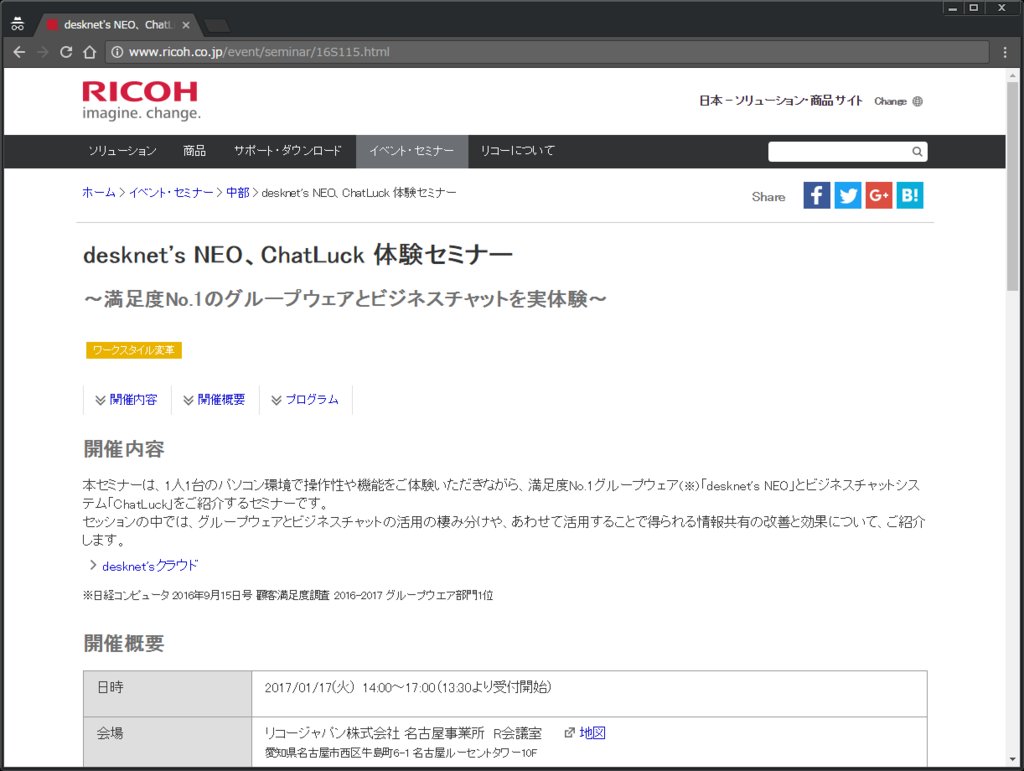This screenshot has width=1024, height=771.
Task: Open the 地図 map link
Action: [x=592, y=733]
